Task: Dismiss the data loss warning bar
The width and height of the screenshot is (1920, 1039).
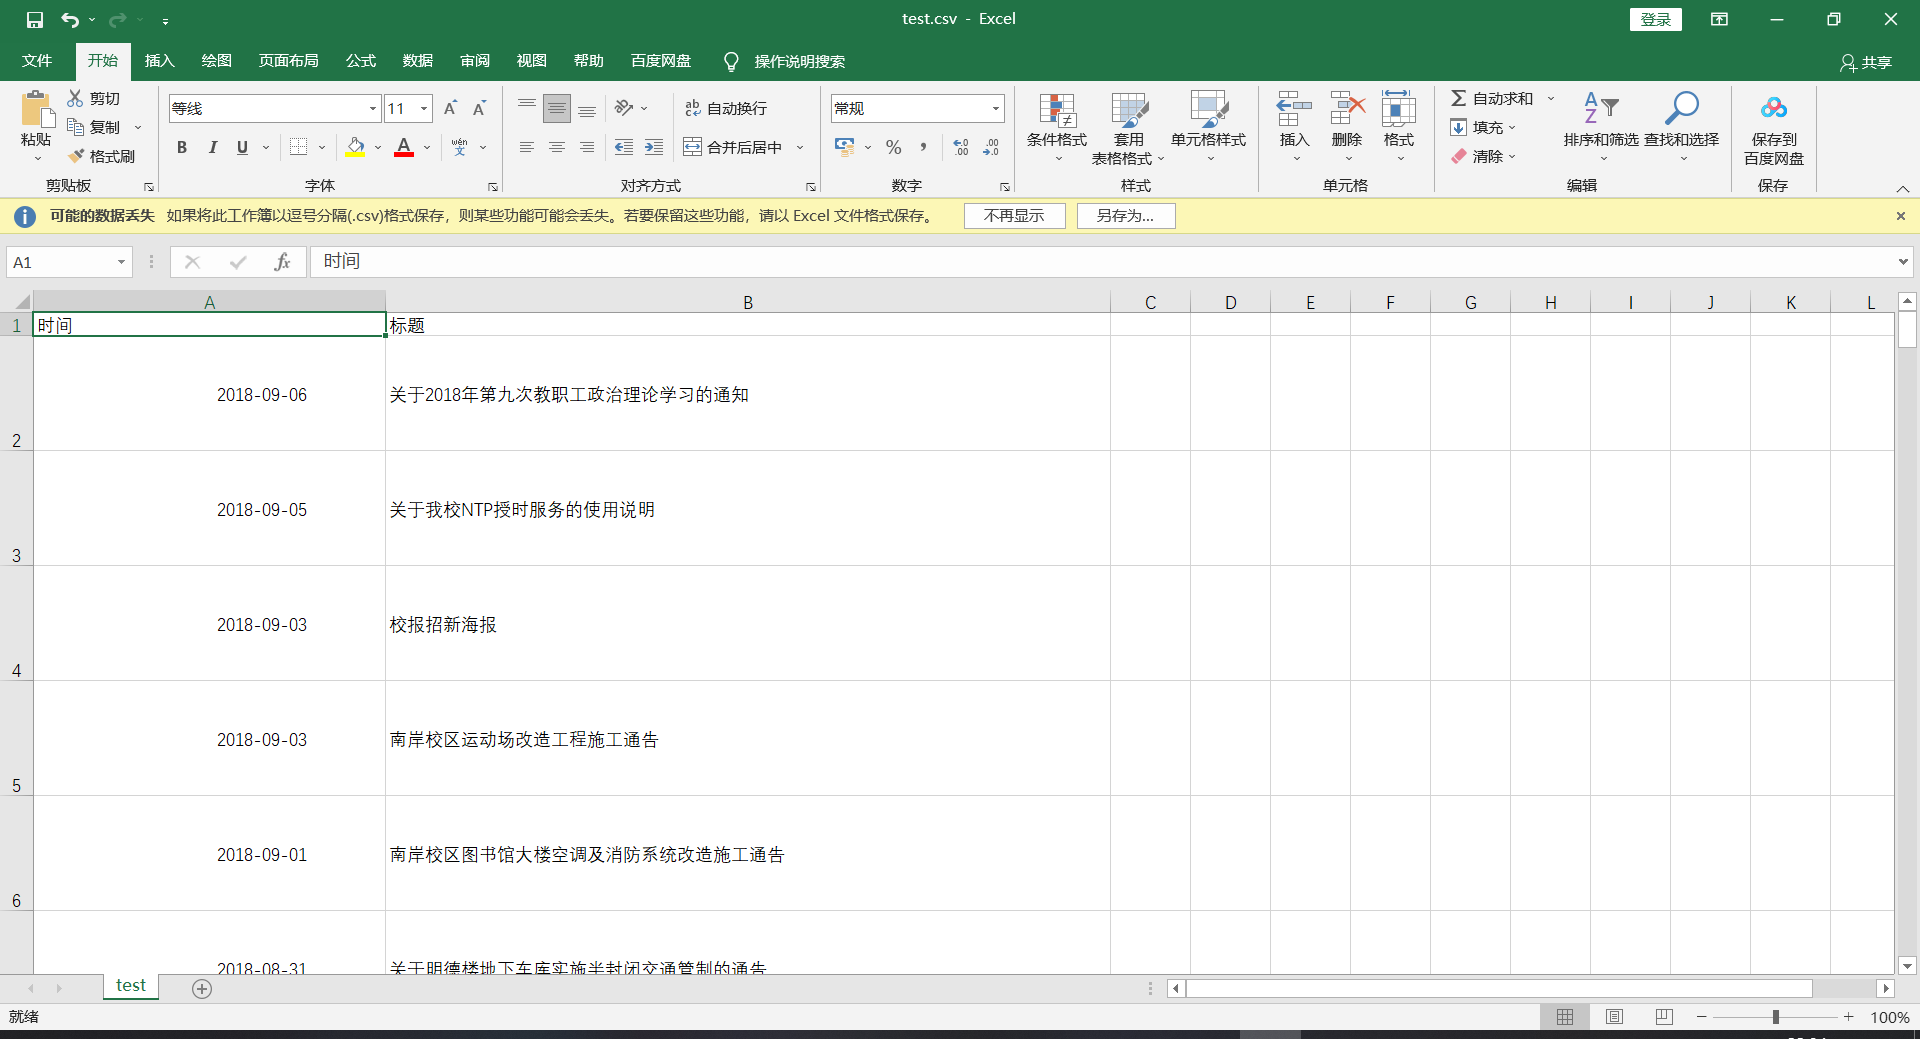Action: 1901,216
